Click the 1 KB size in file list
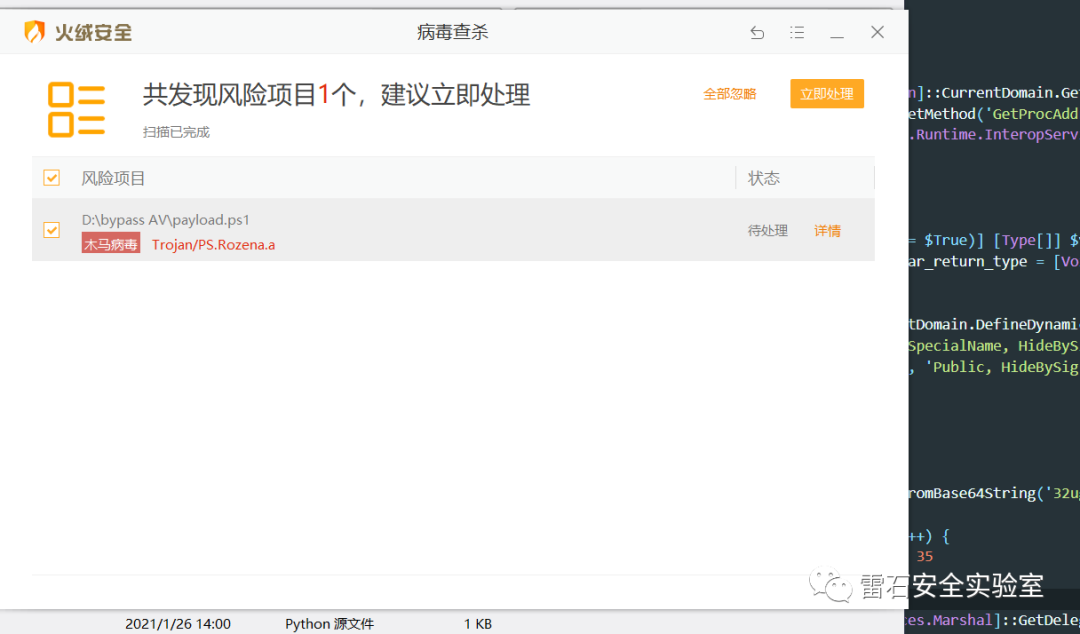The width and height of the screenshot is (1080, 634). click(x=478, y=624)
